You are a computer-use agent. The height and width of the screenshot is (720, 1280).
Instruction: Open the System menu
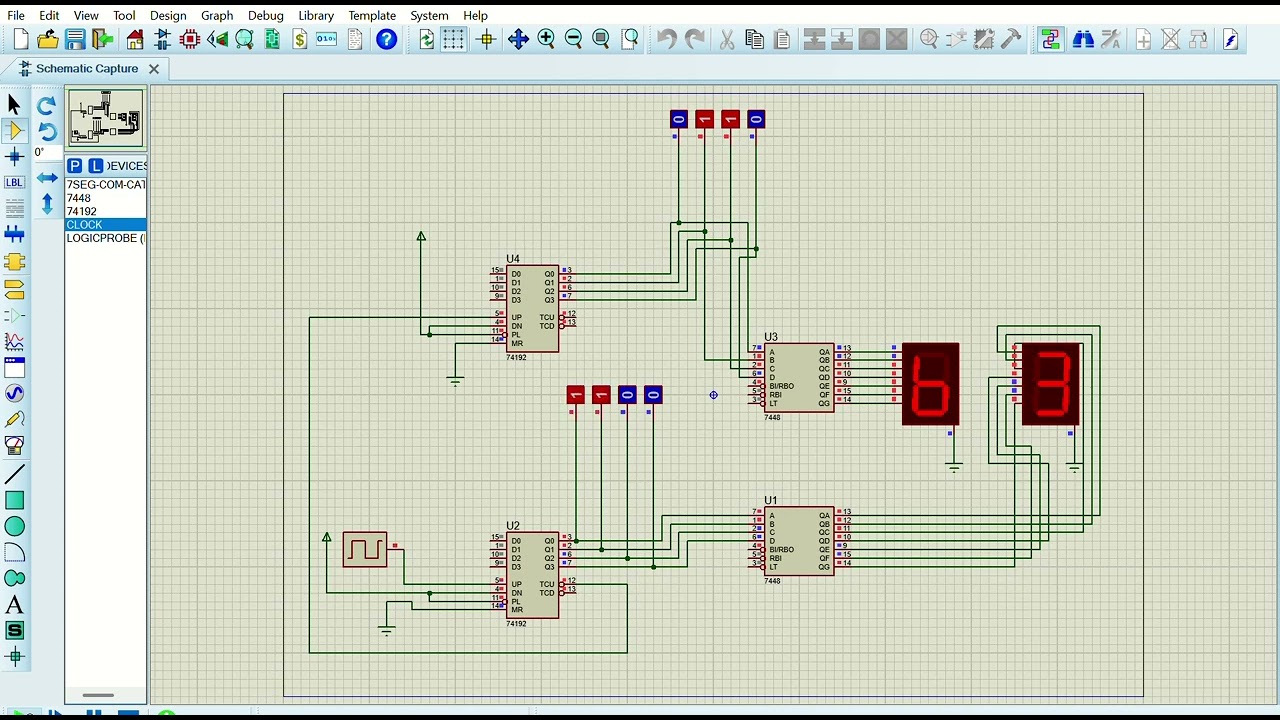tap(429, 15)
